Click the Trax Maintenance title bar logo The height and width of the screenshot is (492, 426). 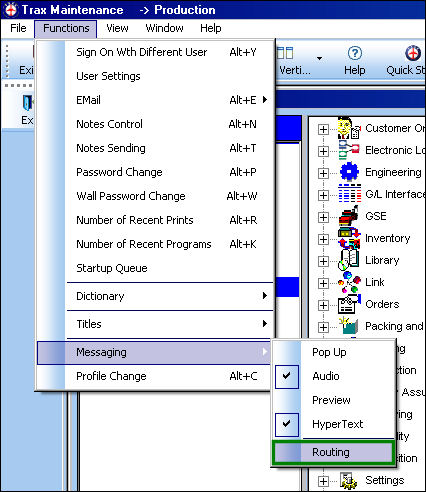coord(11,10)
